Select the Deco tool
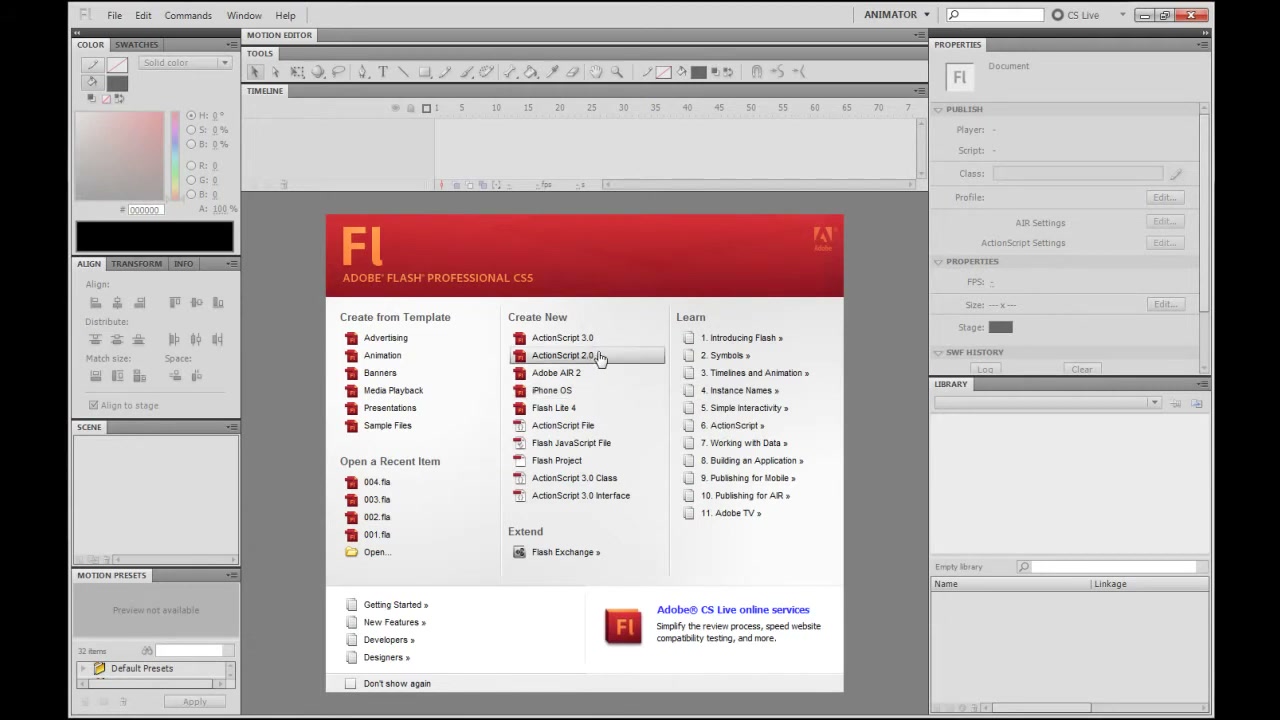The width and height of the screenshot is (1280, 720). pyautogui.click(x=487, y=72)
